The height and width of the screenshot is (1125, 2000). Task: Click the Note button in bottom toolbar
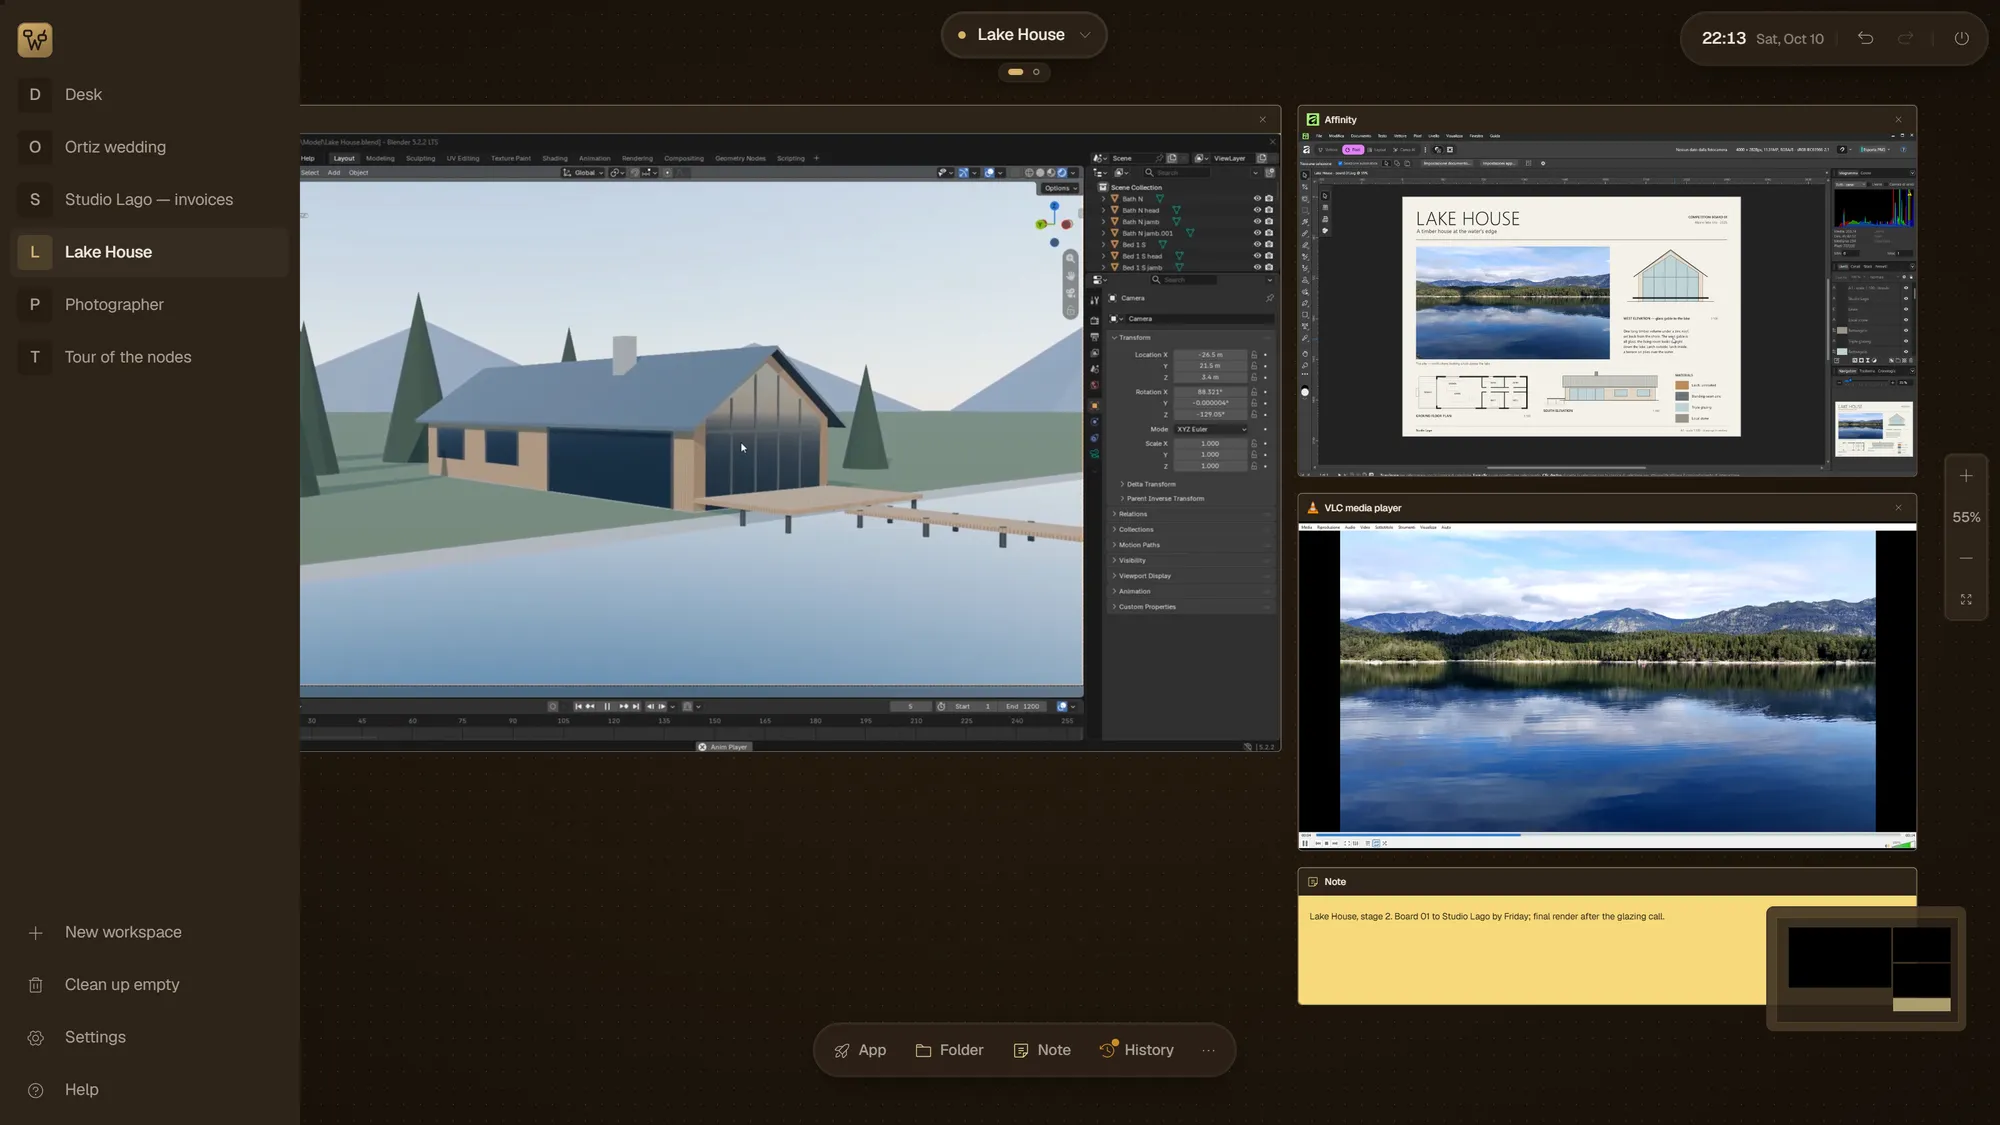tap(1042, 1050)
